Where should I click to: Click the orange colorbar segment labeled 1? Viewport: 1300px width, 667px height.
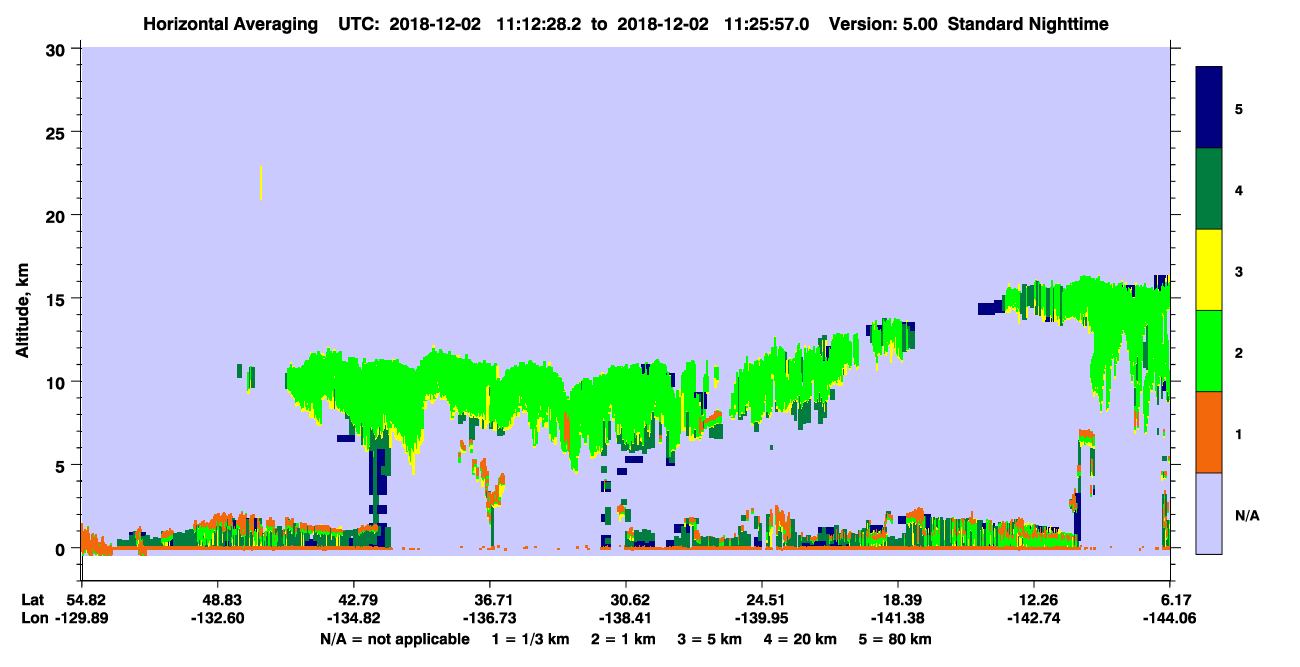coord(1209,432)
